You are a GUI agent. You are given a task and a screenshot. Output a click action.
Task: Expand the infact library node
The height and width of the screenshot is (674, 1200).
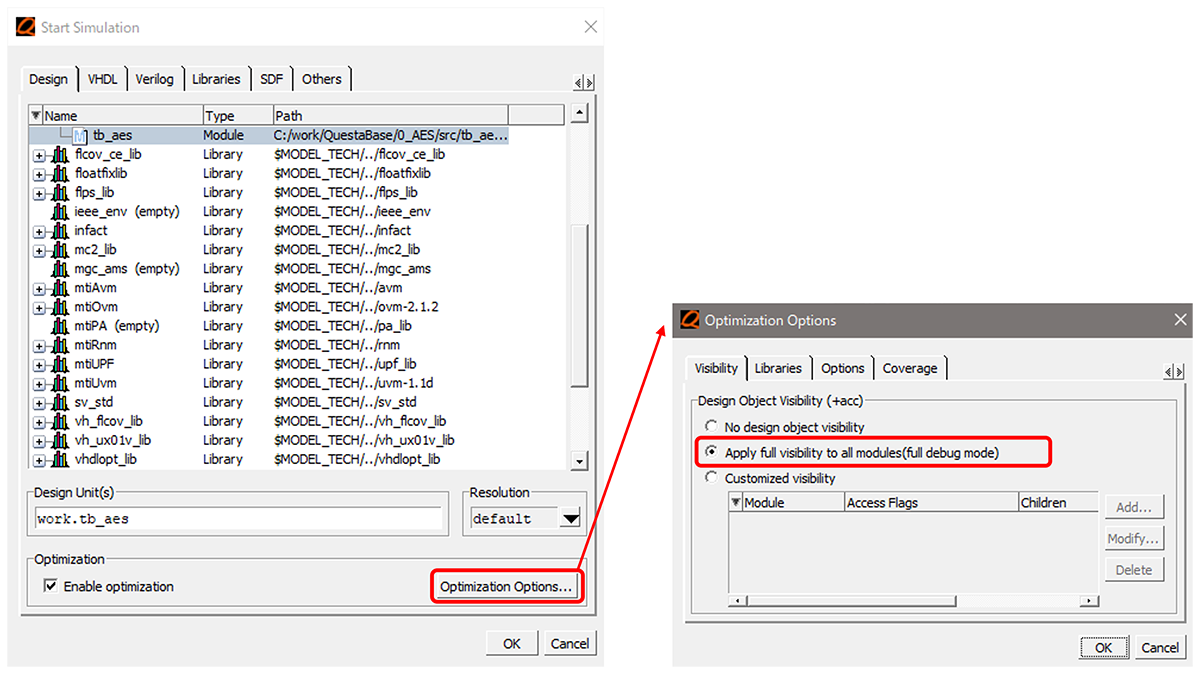[39, 232]
